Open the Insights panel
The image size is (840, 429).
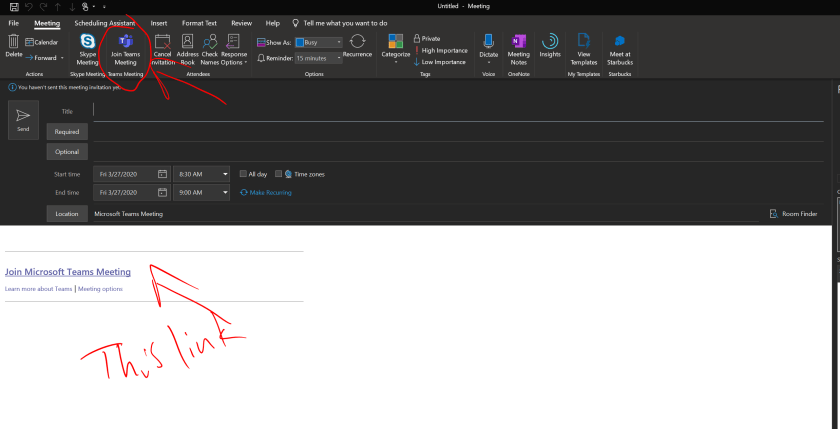point(549,43)
